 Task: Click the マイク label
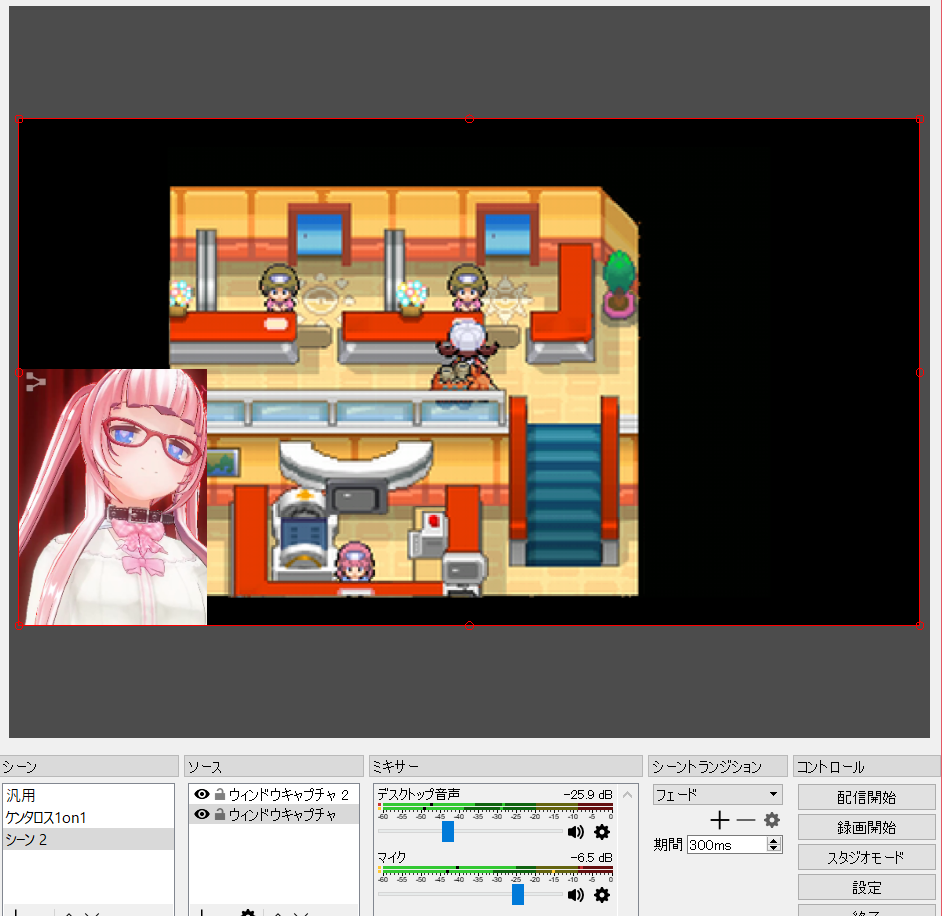pyautogui.click(x=392, y=857)
